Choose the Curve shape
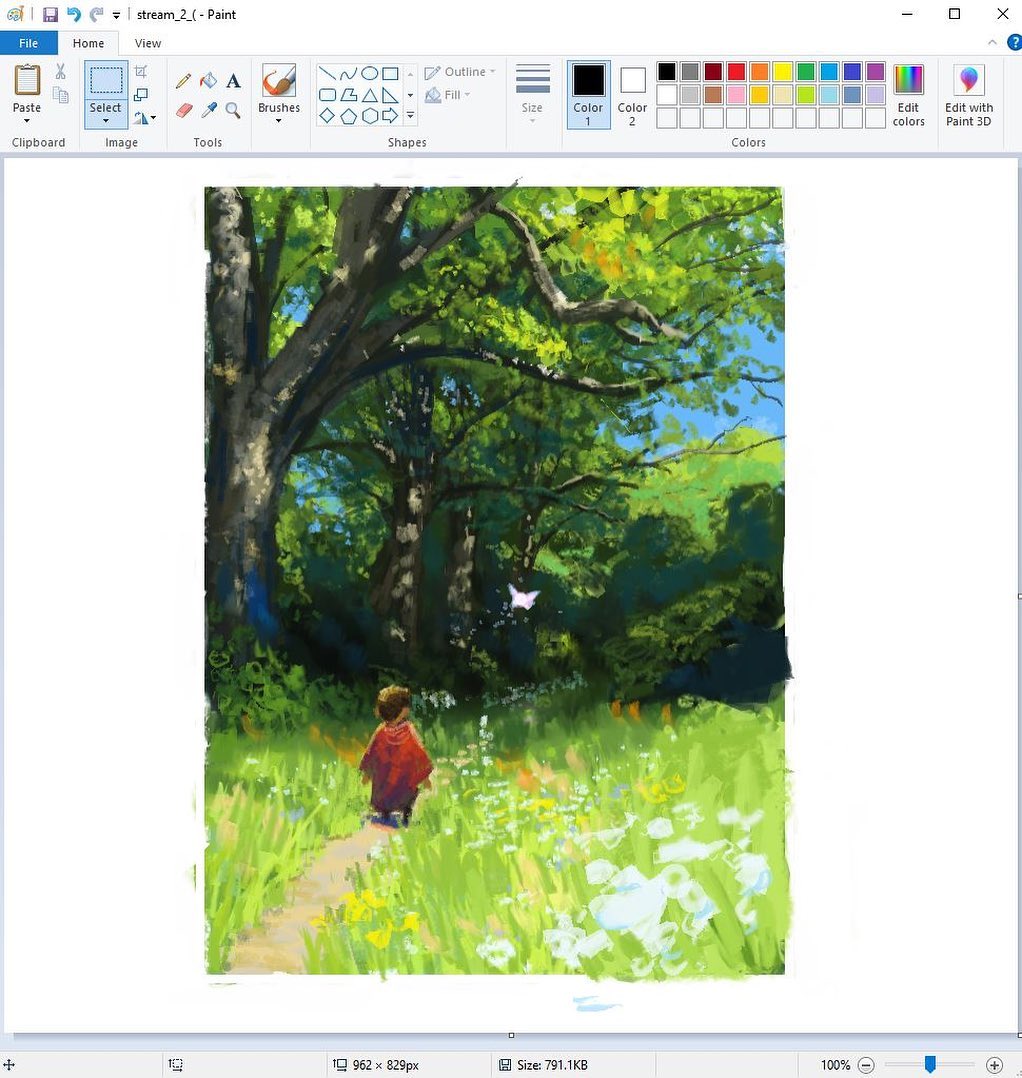The height and width of the screenshot is (1078, 1022). tap(348, 73)
